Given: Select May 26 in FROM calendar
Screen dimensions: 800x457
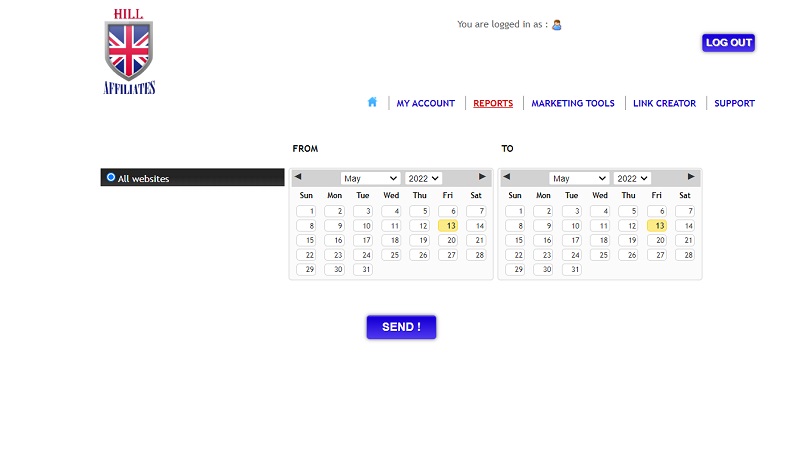Looking at the screenshot, I should pyautogui.click(x=419, y=255).
